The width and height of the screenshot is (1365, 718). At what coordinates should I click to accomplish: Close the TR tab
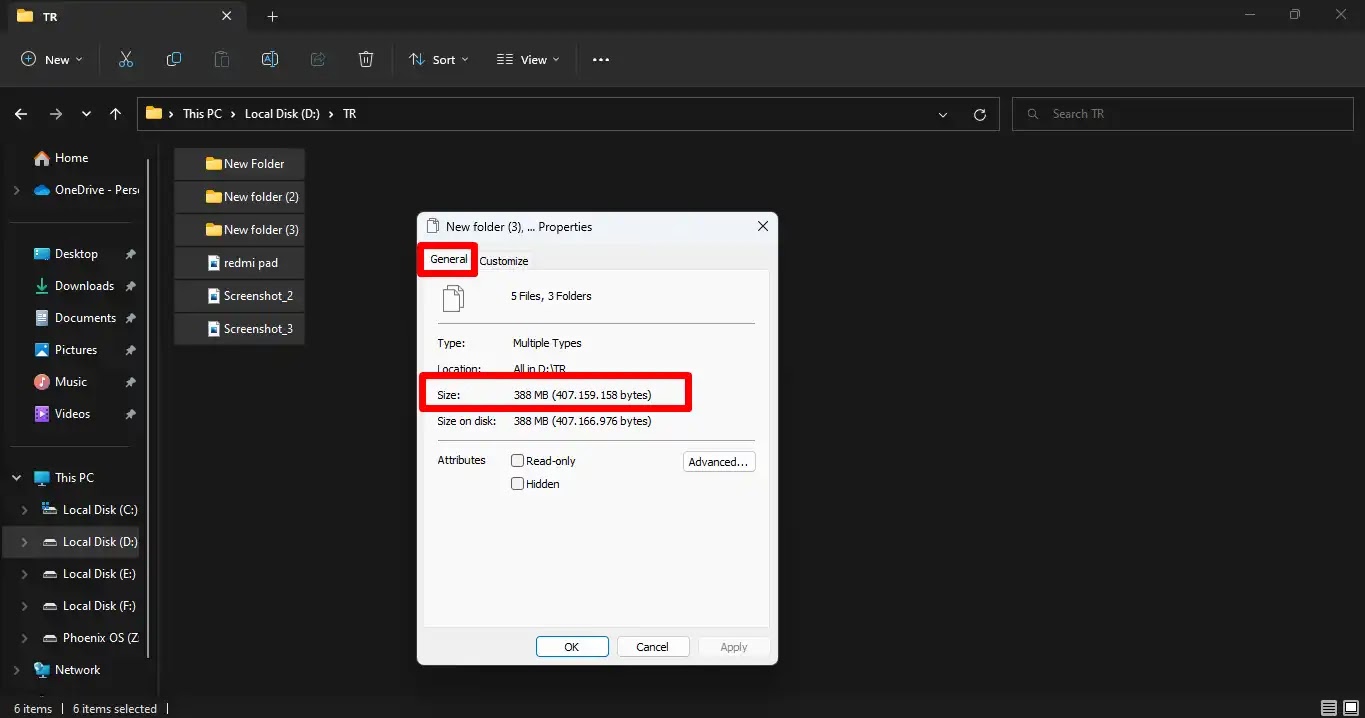point(227,16)
